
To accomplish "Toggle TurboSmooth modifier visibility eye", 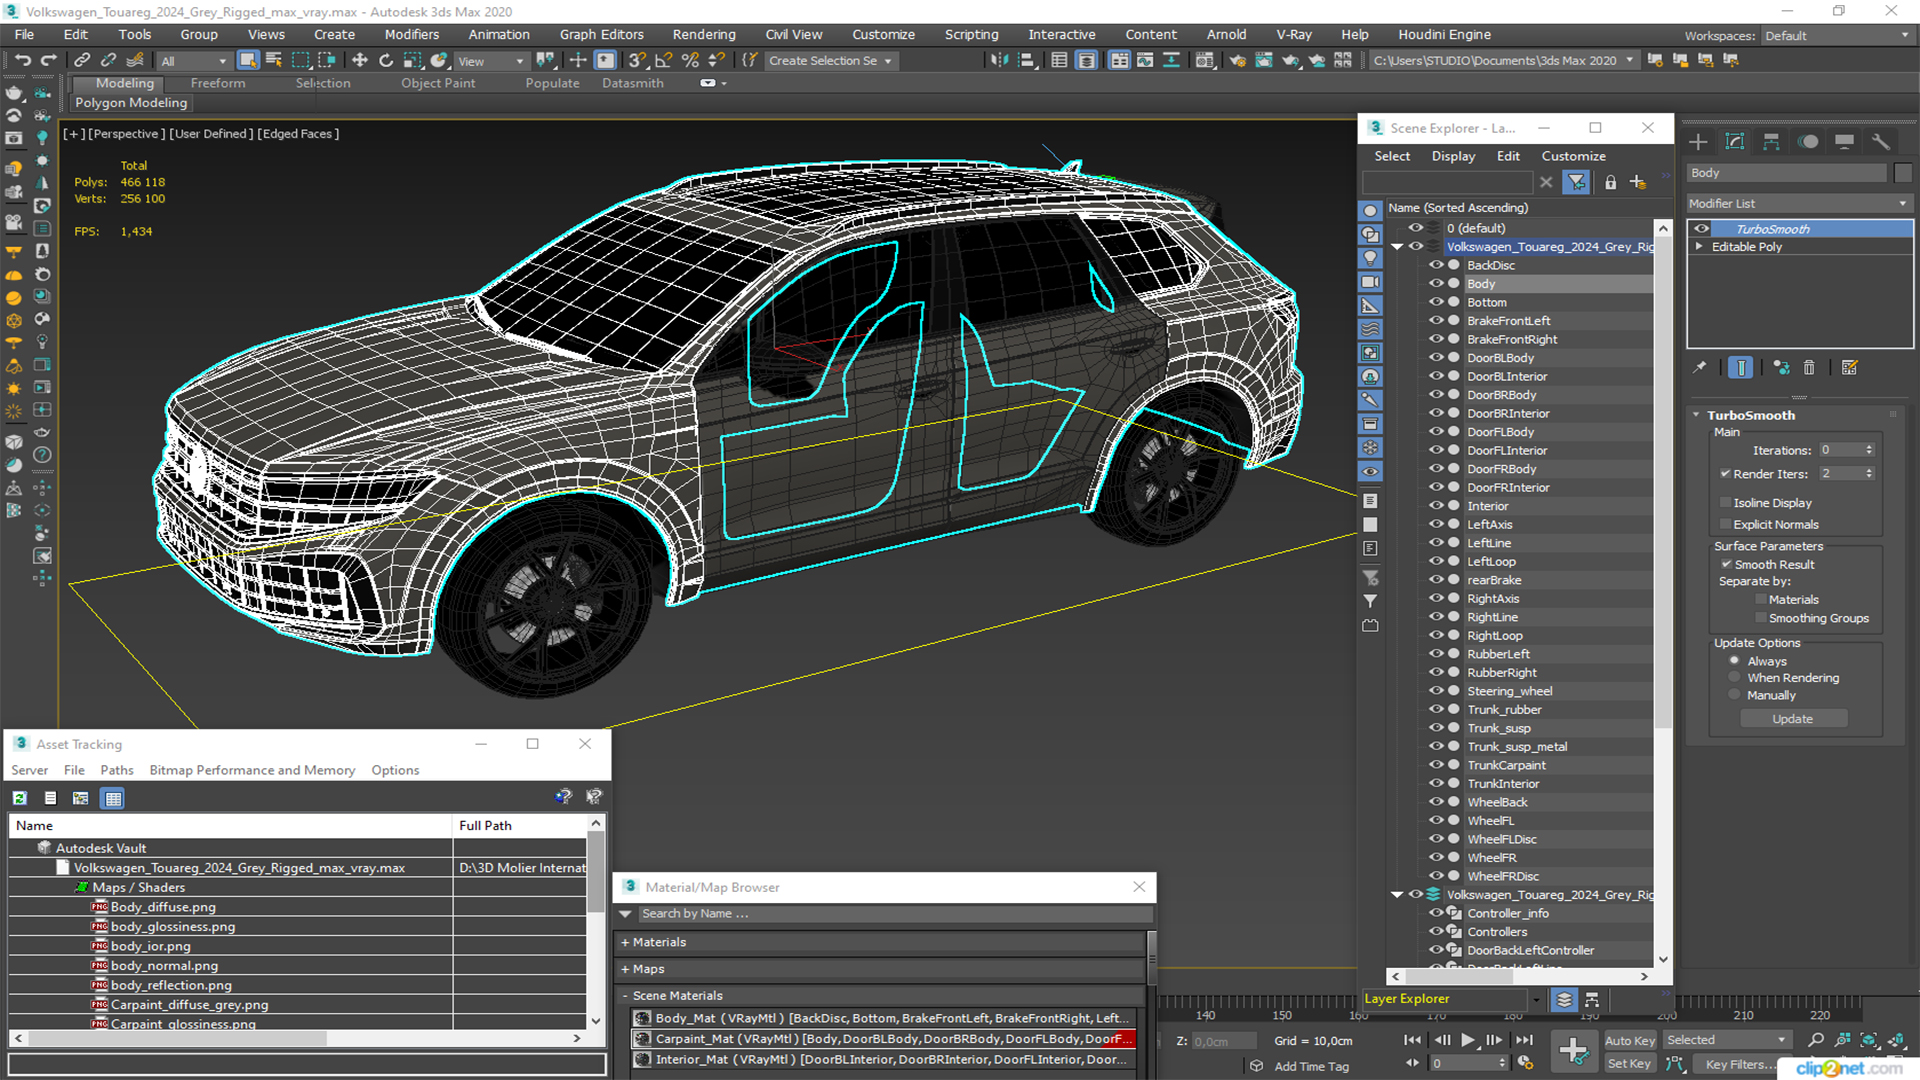I will (1701, 229).
